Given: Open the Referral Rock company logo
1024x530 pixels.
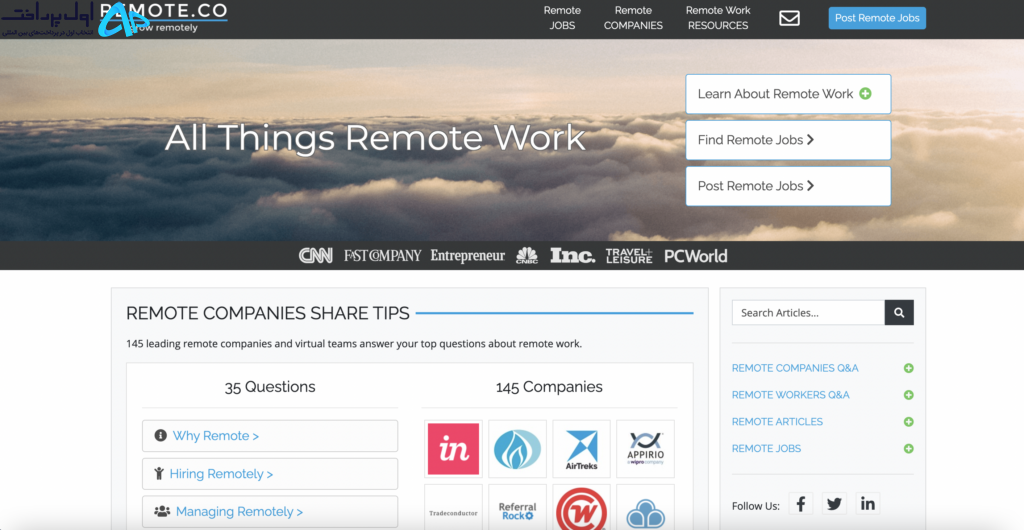Looking at the screenshot, I should coord(517,507).
